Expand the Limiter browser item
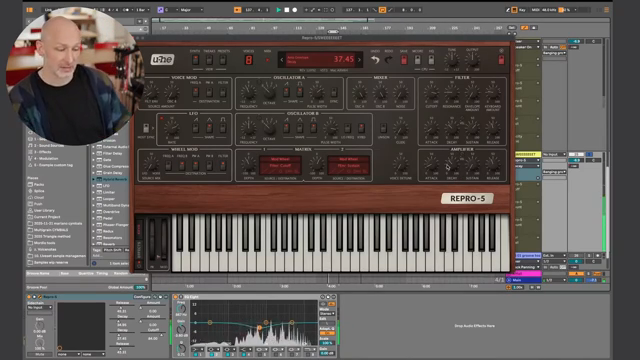The width and height of the screenshot is (640, 360). (93, 192)
